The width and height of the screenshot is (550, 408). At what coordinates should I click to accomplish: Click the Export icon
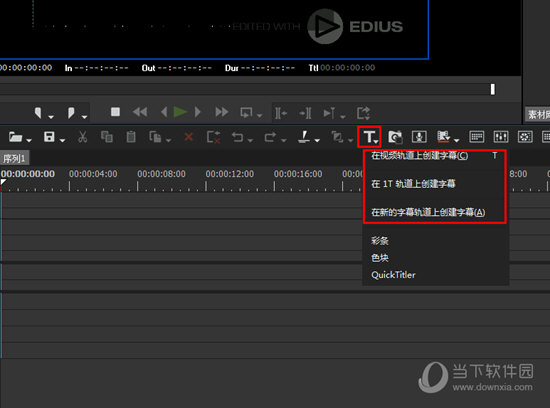363,113
